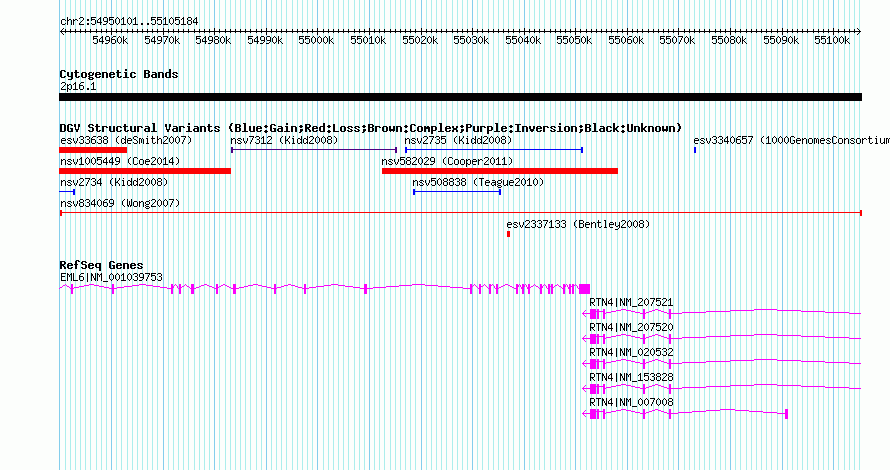Image resolution: width=890 pixels, height=470 pixels.
Task: Click the esv3340657 variant label
Action: [x=791, y=140]
